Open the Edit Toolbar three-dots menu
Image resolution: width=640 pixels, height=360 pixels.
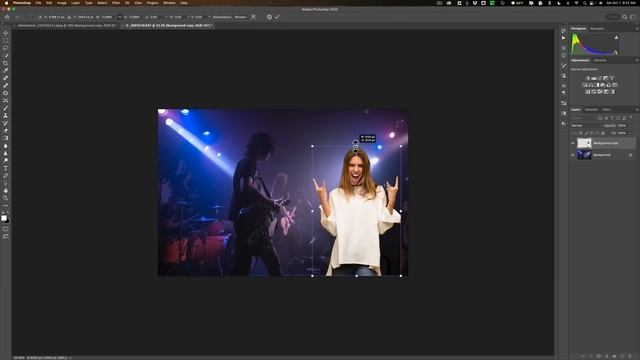(x=5, y=206)
